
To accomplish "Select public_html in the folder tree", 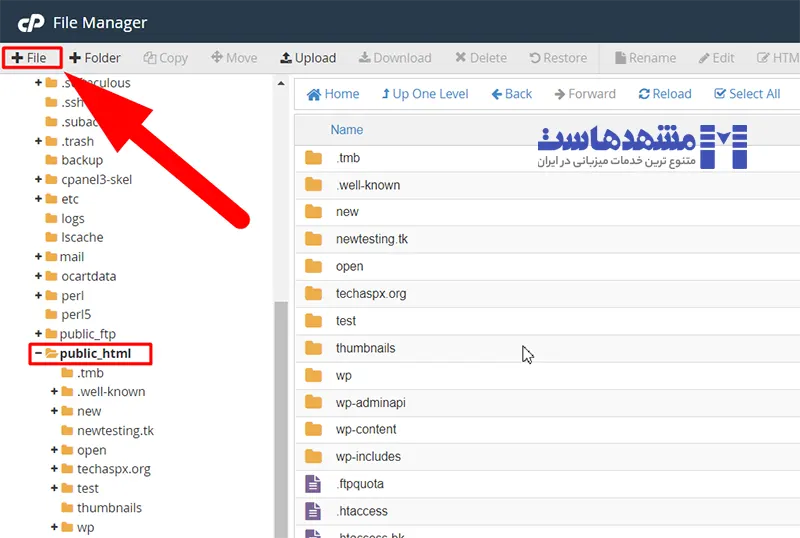I will click(x=95, y=353).
